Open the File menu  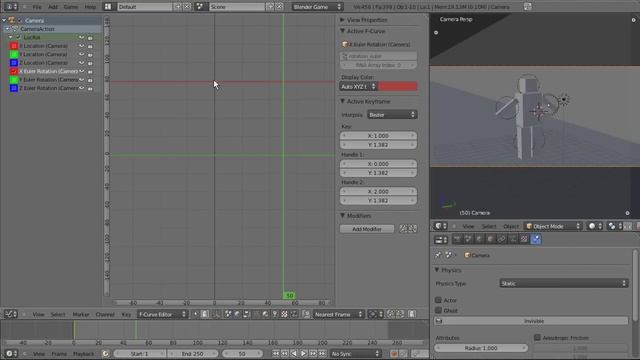pos(37,7)
